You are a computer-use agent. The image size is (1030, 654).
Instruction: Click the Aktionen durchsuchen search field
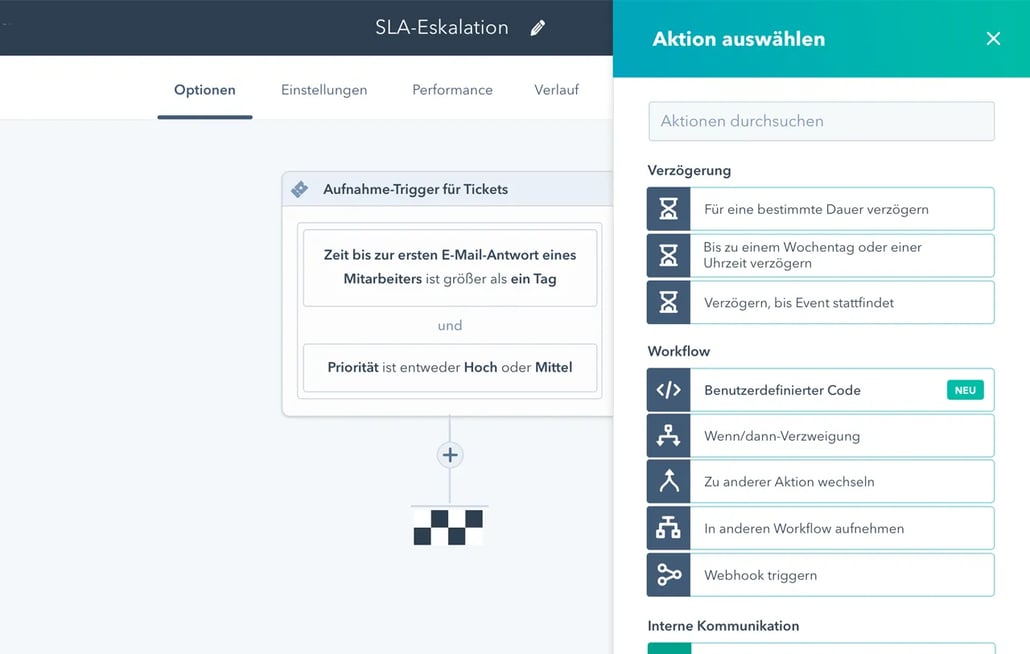[821, 121]
